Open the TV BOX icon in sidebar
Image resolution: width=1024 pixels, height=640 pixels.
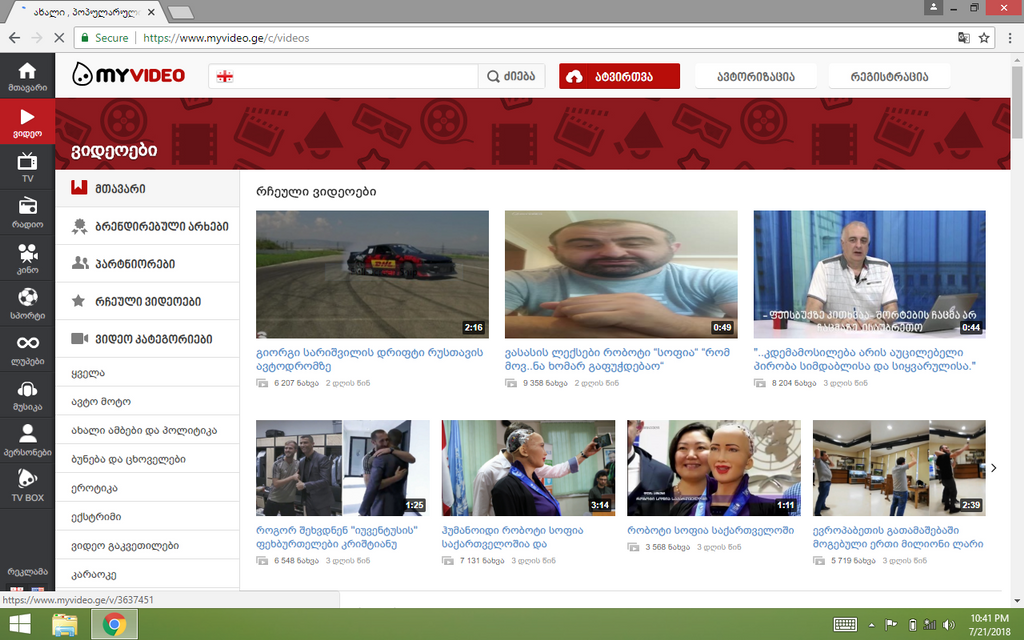pyautogui.click(x=27, y=479)
